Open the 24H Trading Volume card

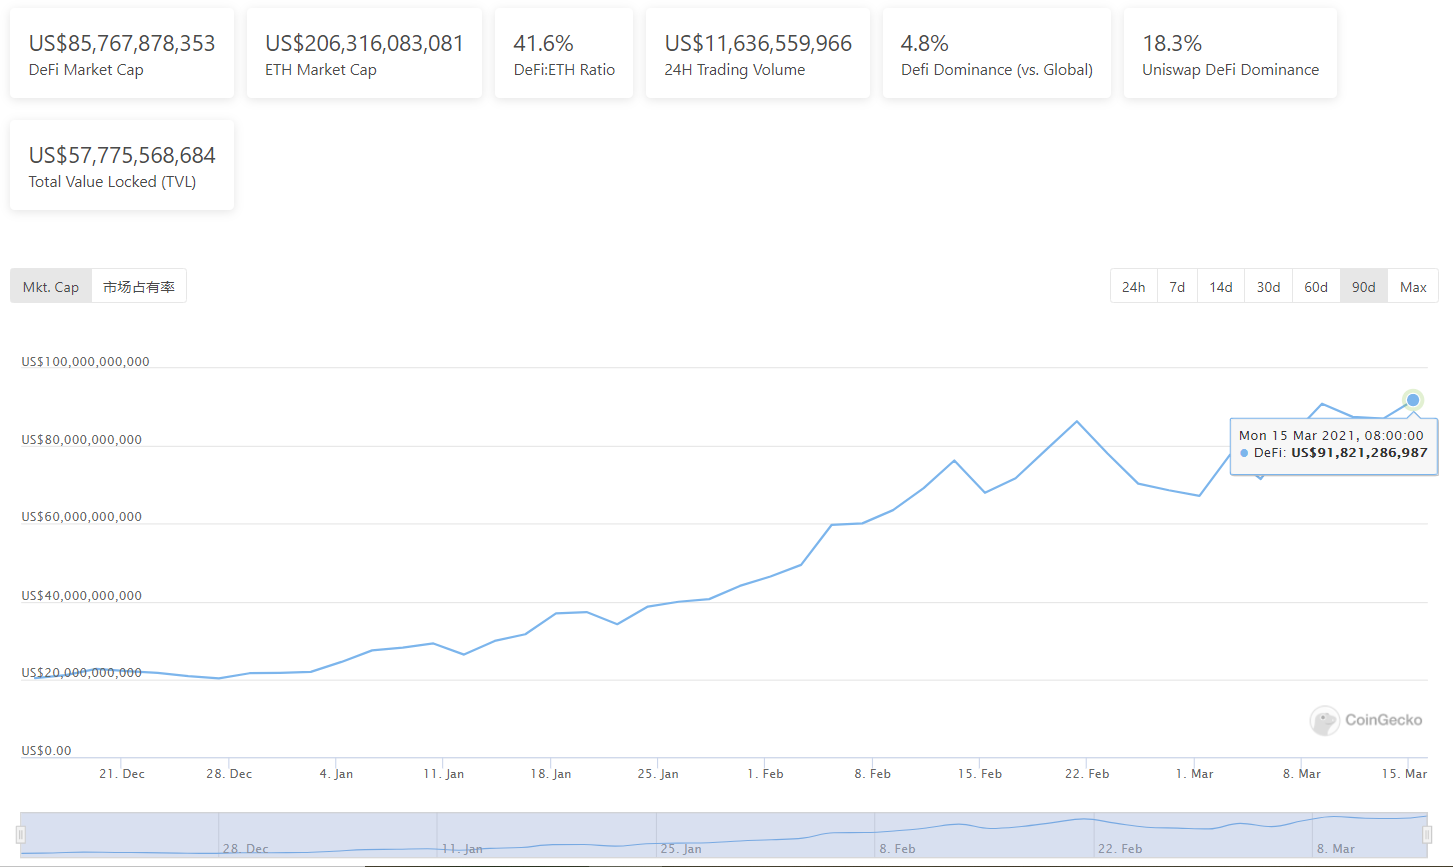pos(758,54)
